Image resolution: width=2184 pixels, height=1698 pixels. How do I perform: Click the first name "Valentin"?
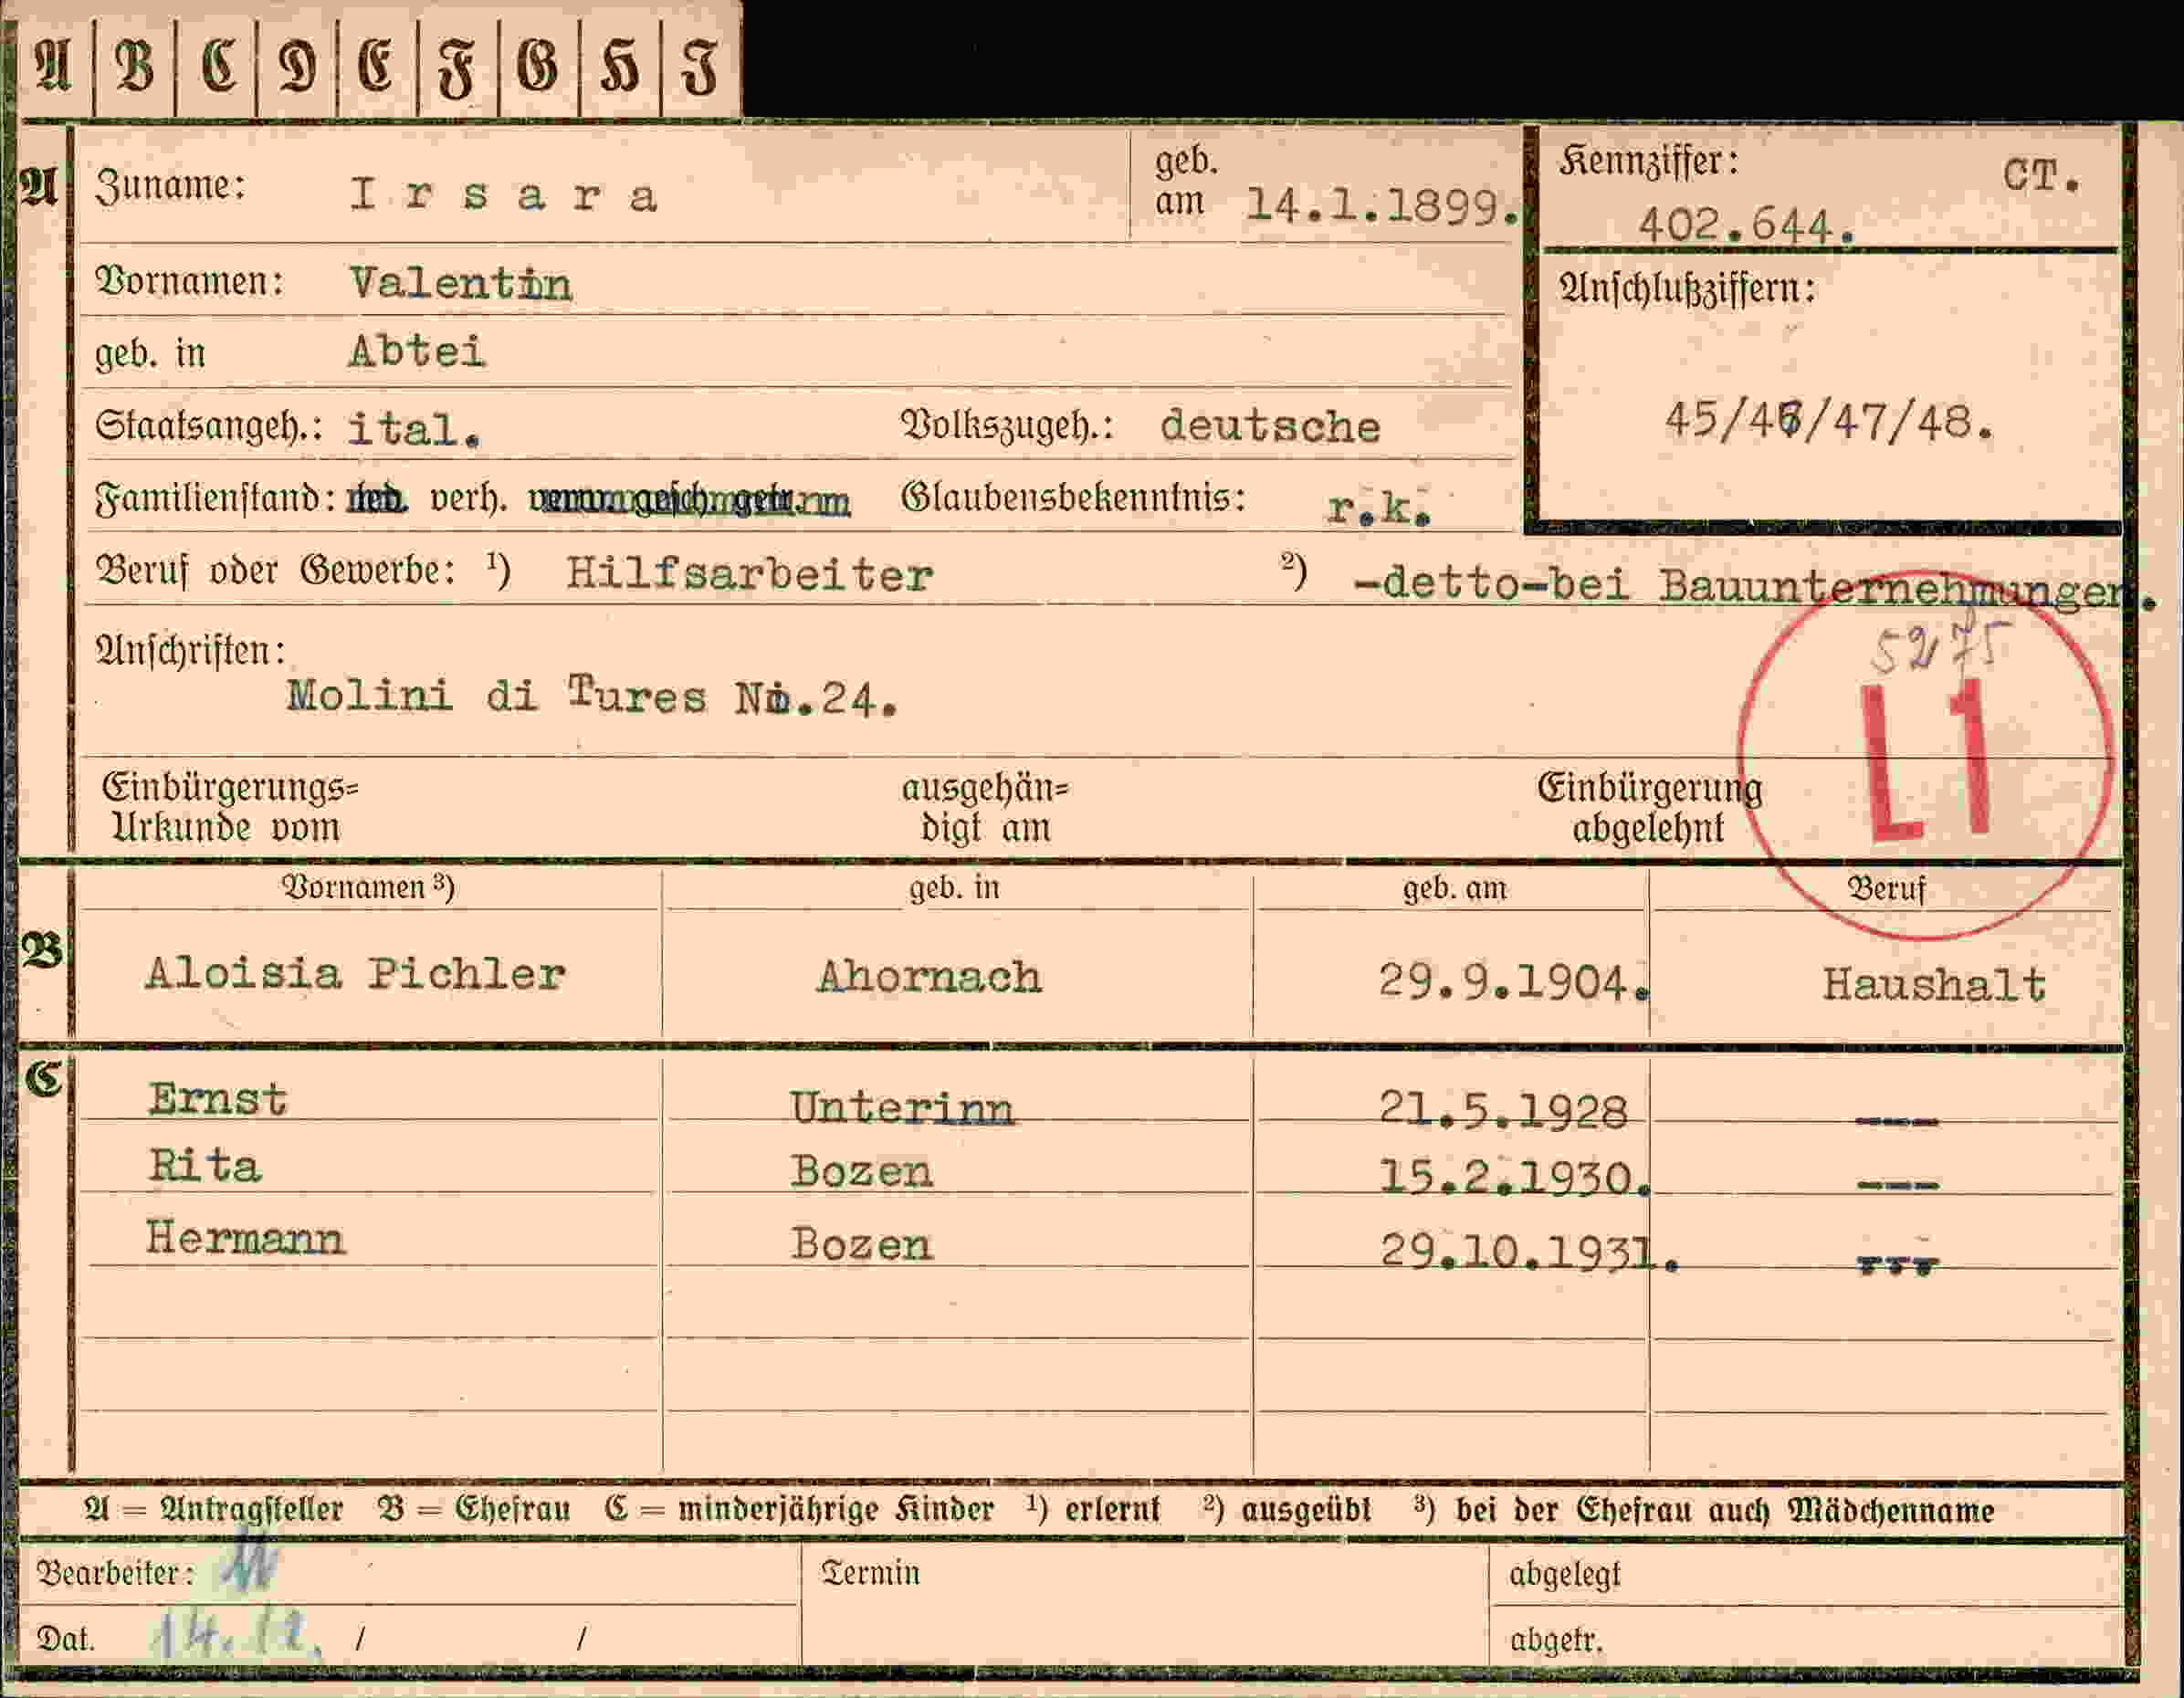[x=461, y=284]
